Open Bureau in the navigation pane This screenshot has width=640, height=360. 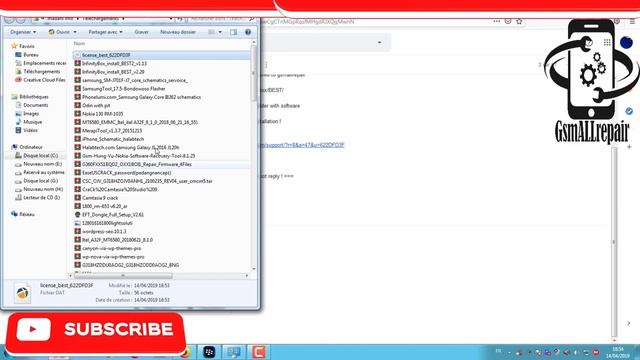point(31,55)
